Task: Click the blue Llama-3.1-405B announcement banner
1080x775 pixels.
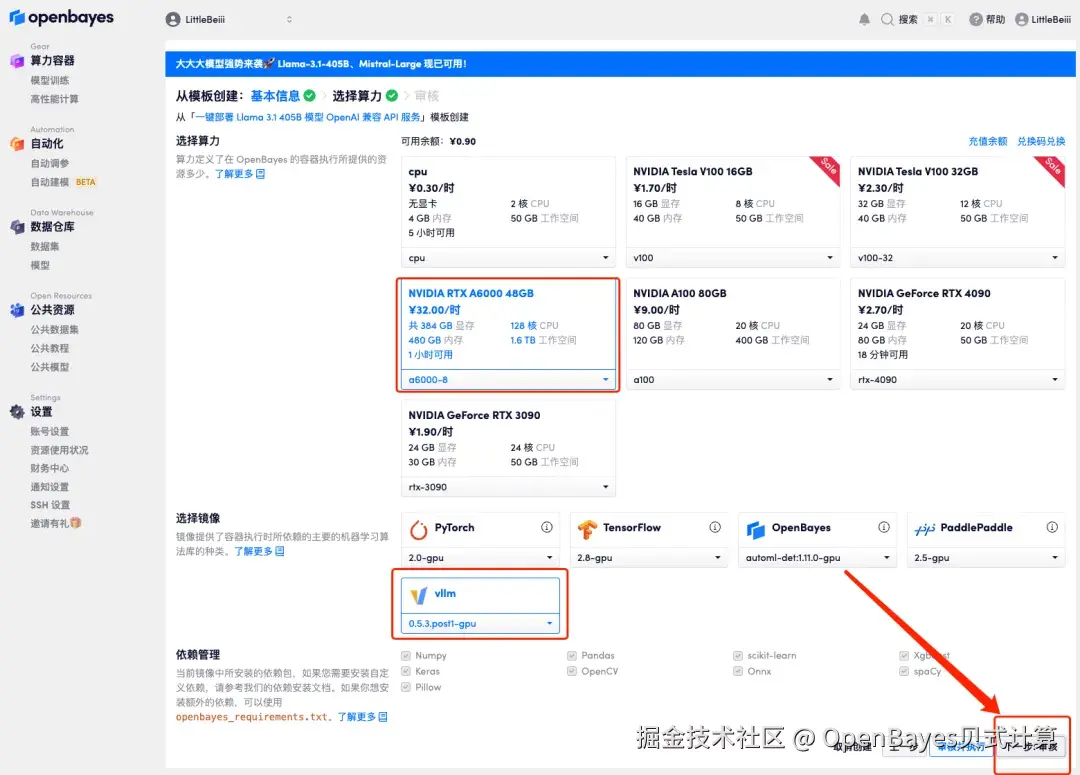Action: click(x=620, y=63)
